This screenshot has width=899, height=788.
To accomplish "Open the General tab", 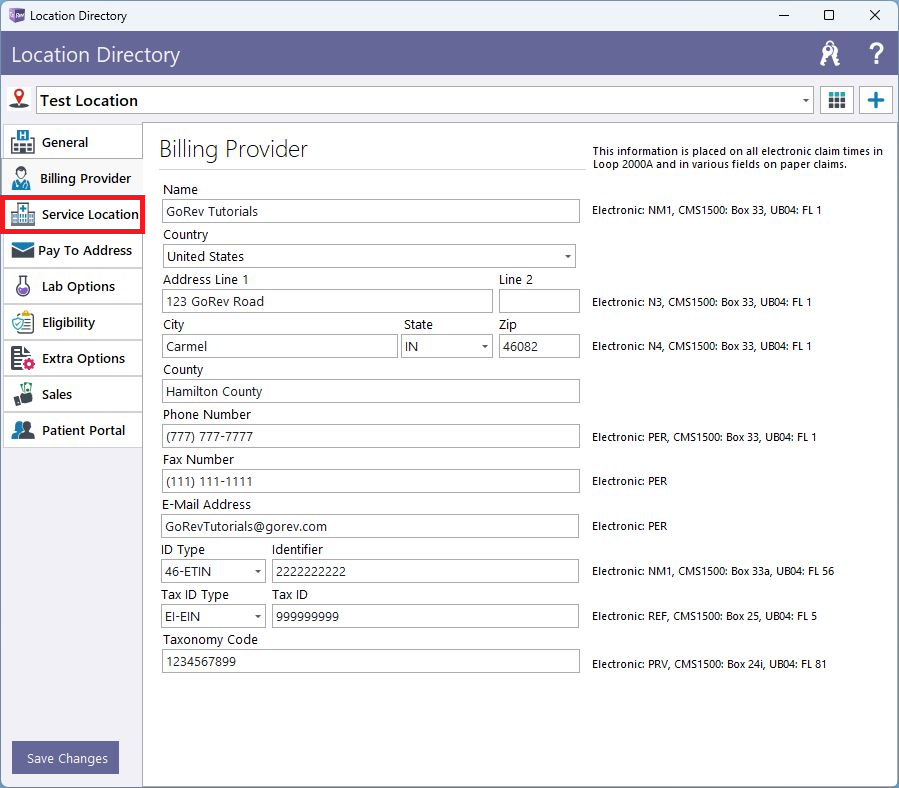I will pos(73,142).
